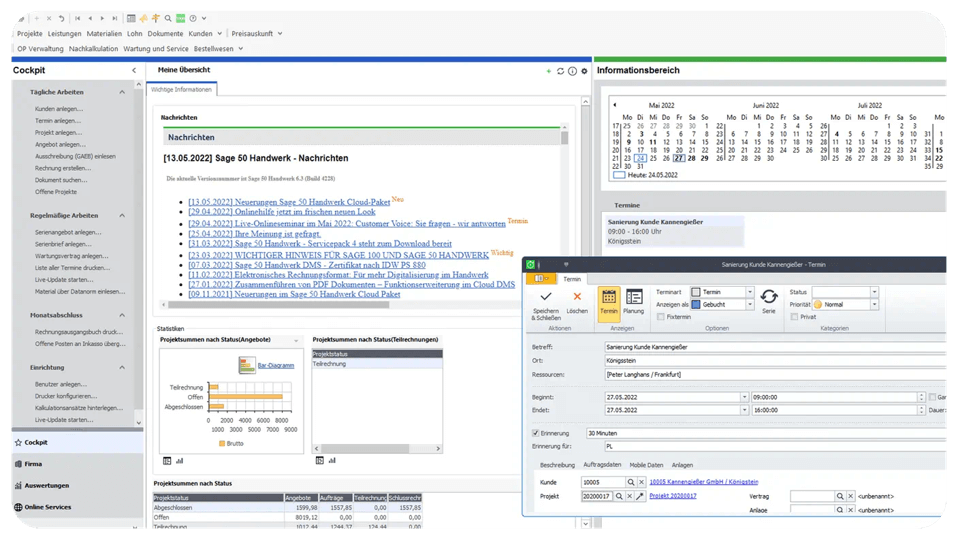Open the Materialien menu

coord(104,34)
